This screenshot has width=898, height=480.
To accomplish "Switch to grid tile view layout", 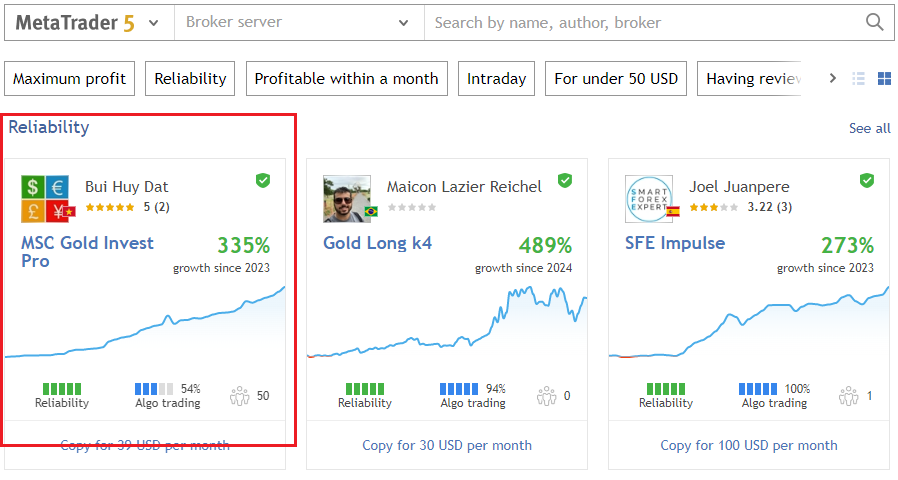I will click(884, 78).
